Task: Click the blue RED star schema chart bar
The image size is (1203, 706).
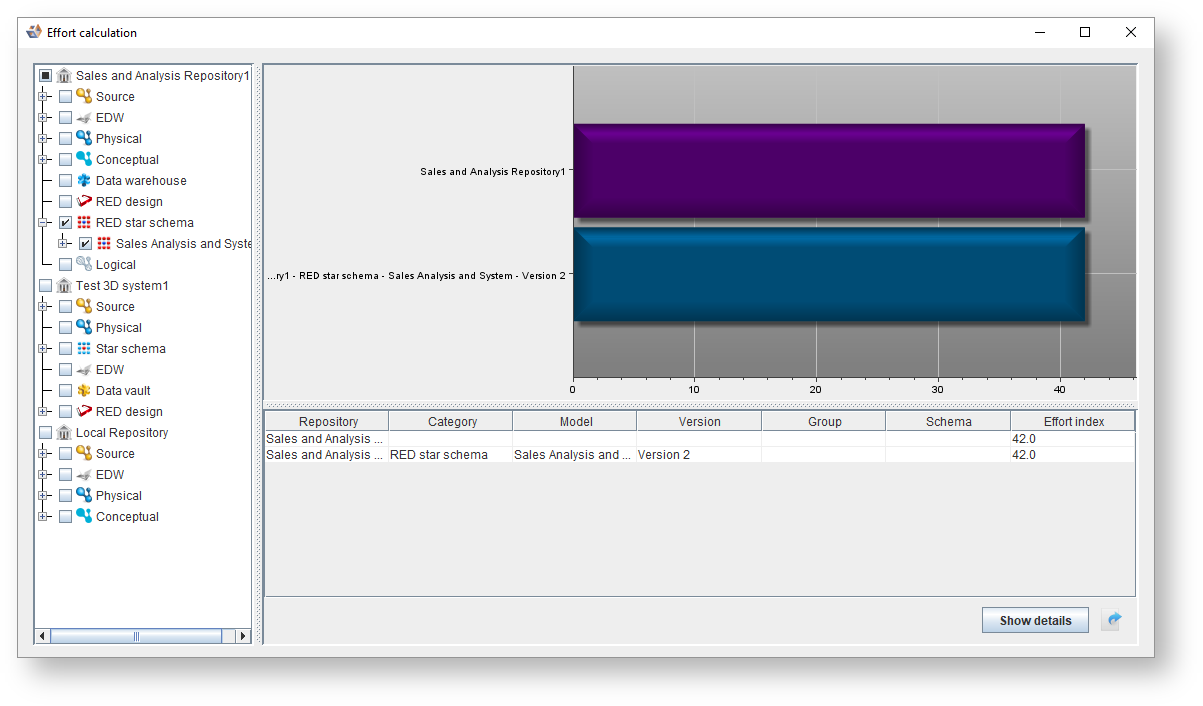Action: click(x=829, y=275)
